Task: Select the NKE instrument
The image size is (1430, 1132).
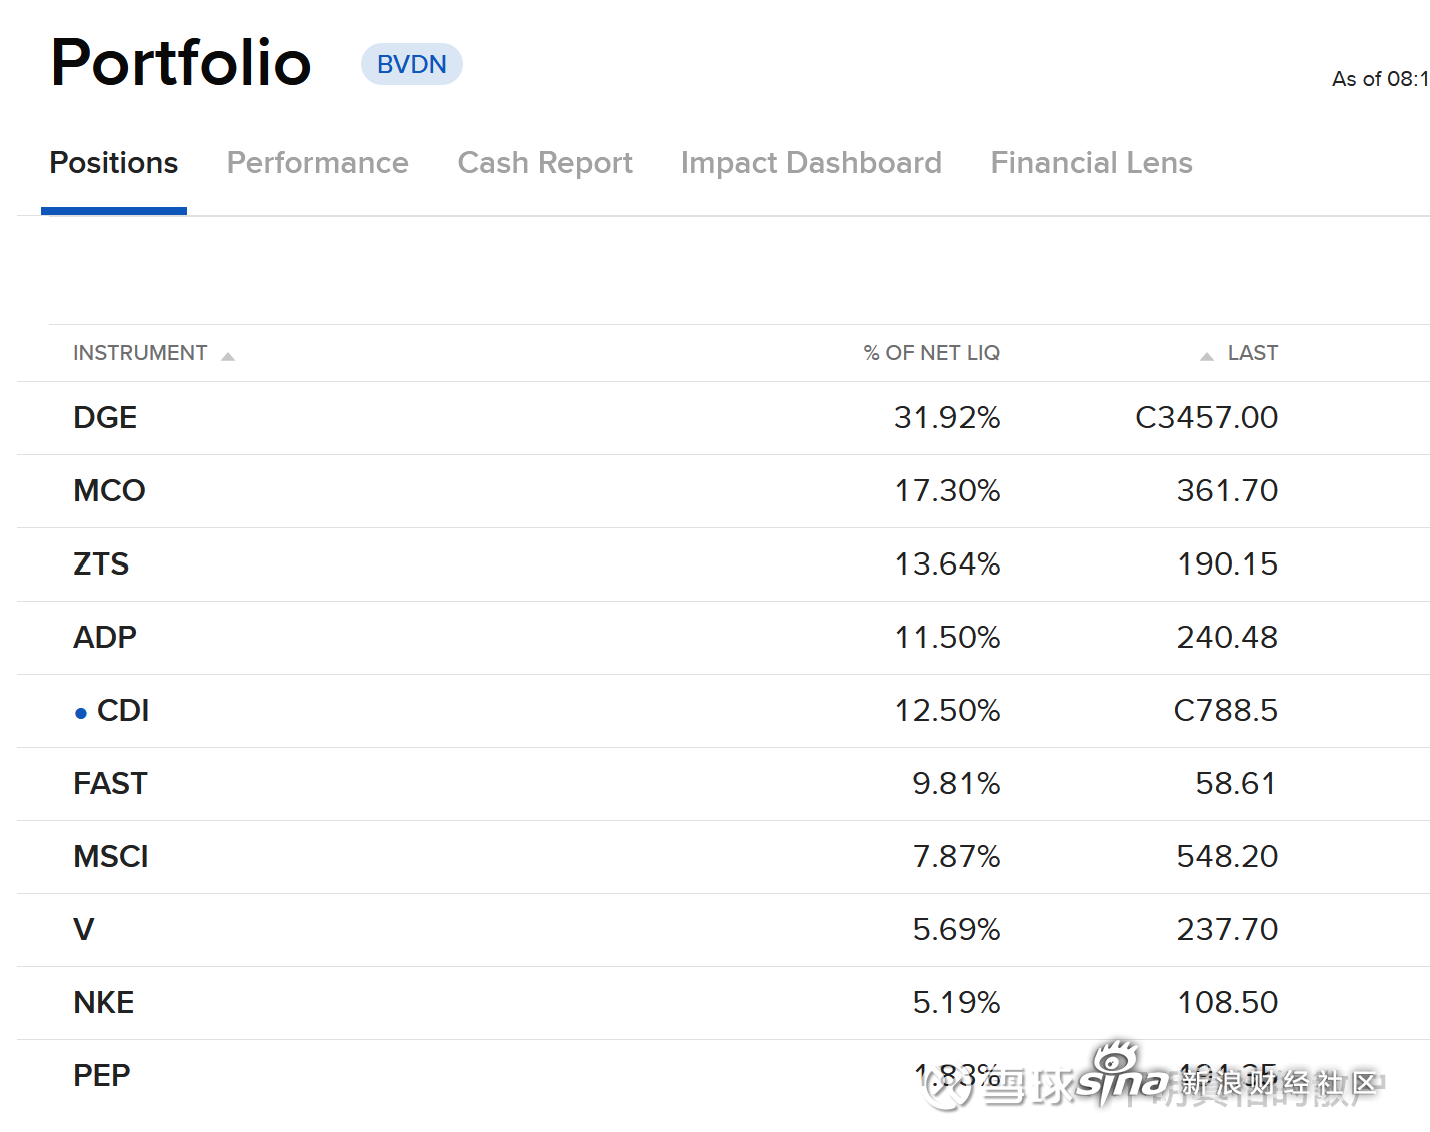Action: [104, 1002]
